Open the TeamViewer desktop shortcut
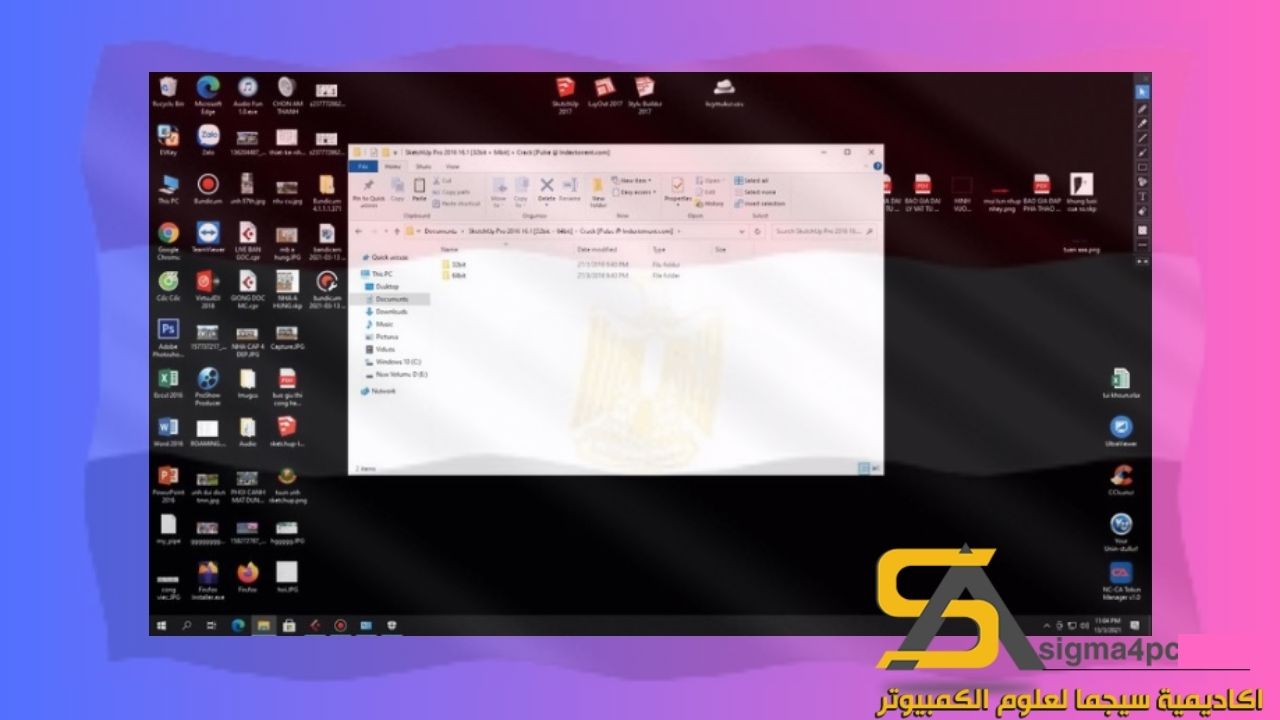This screenshot has width=1280, height=720. tap(208, 236)
